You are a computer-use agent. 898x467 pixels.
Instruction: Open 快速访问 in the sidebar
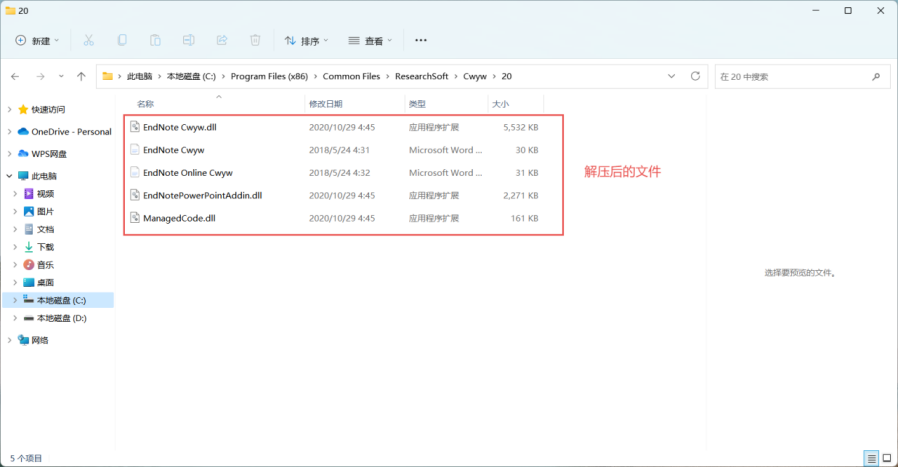[48, 109]
